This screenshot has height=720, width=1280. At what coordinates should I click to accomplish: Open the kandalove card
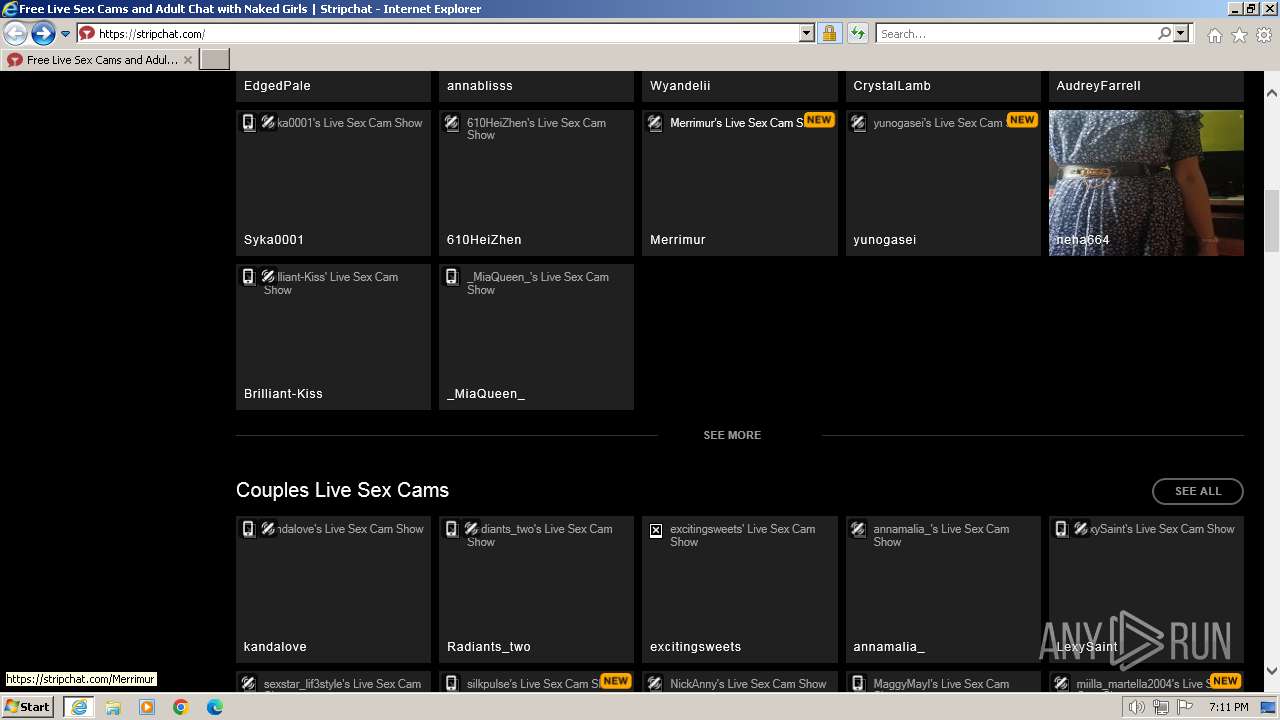pos(333,590)
